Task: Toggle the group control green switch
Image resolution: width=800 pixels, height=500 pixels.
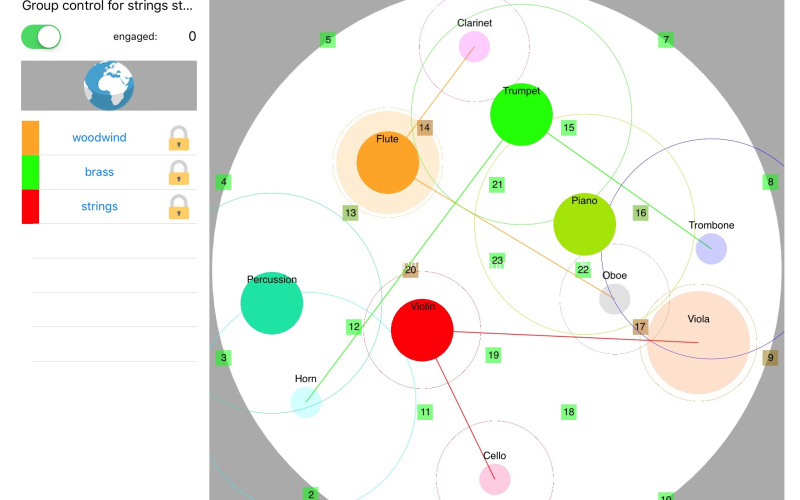Action: pyautogui.click(x=41, y=37)
